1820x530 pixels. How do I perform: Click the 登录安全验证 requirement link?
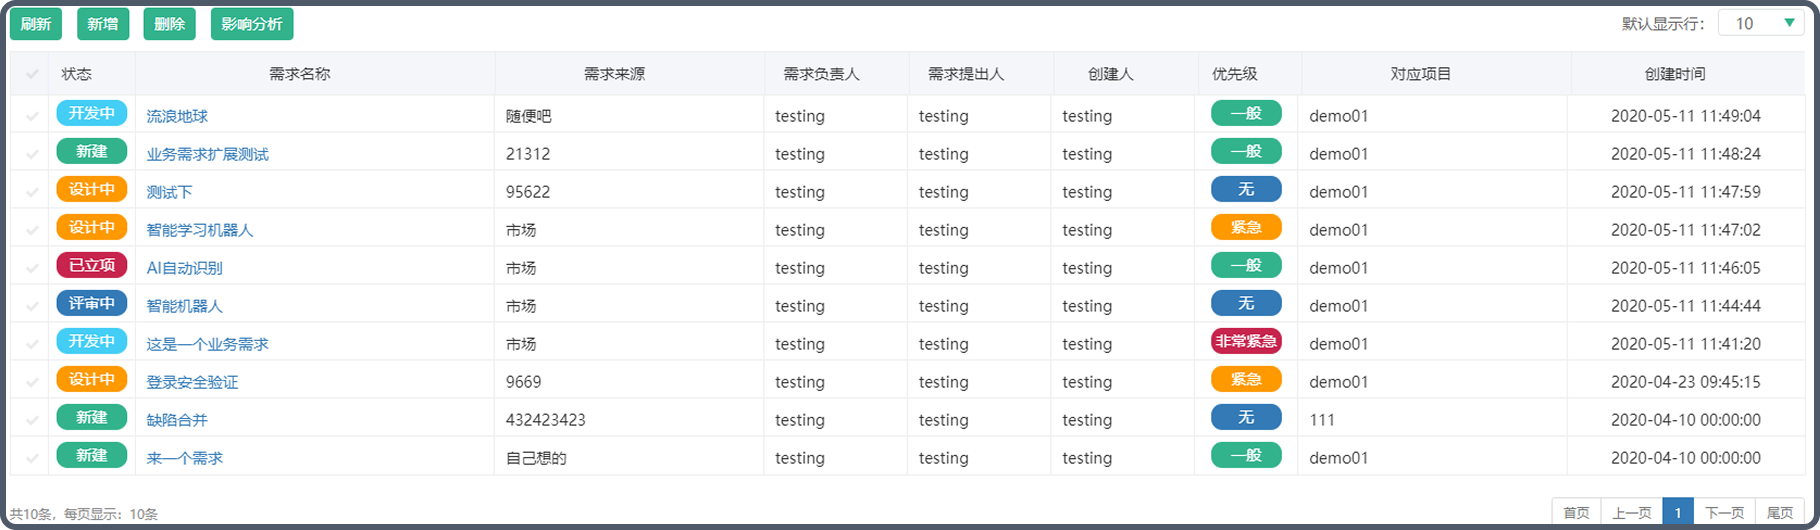click(192, 382)
